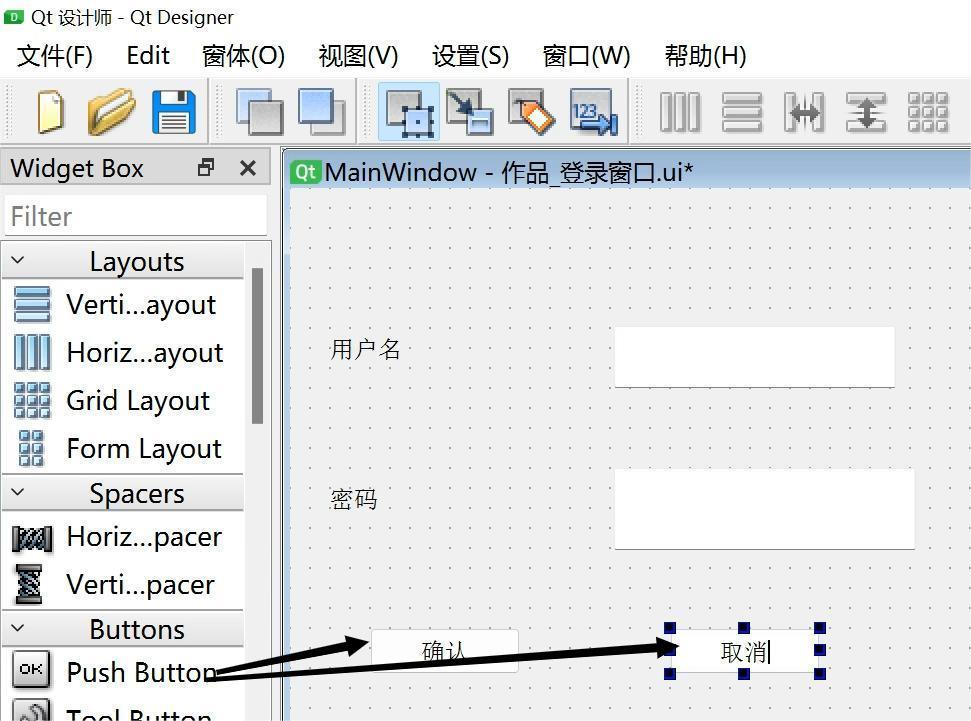Float the Widget Box panel
The width and height of the screenshot is (971, 721).
point(206,167)
